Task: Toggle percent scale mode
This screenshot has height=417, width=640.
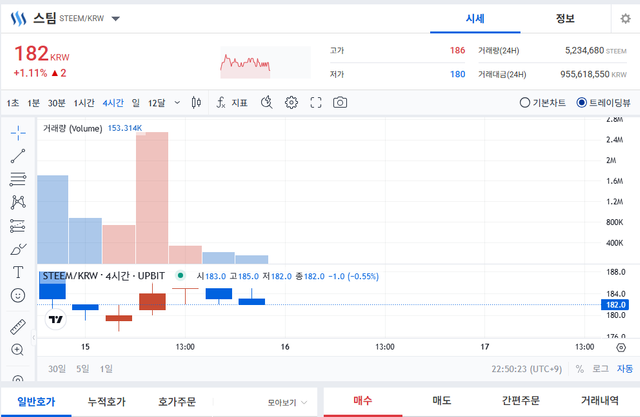Action: coord(579,369)
